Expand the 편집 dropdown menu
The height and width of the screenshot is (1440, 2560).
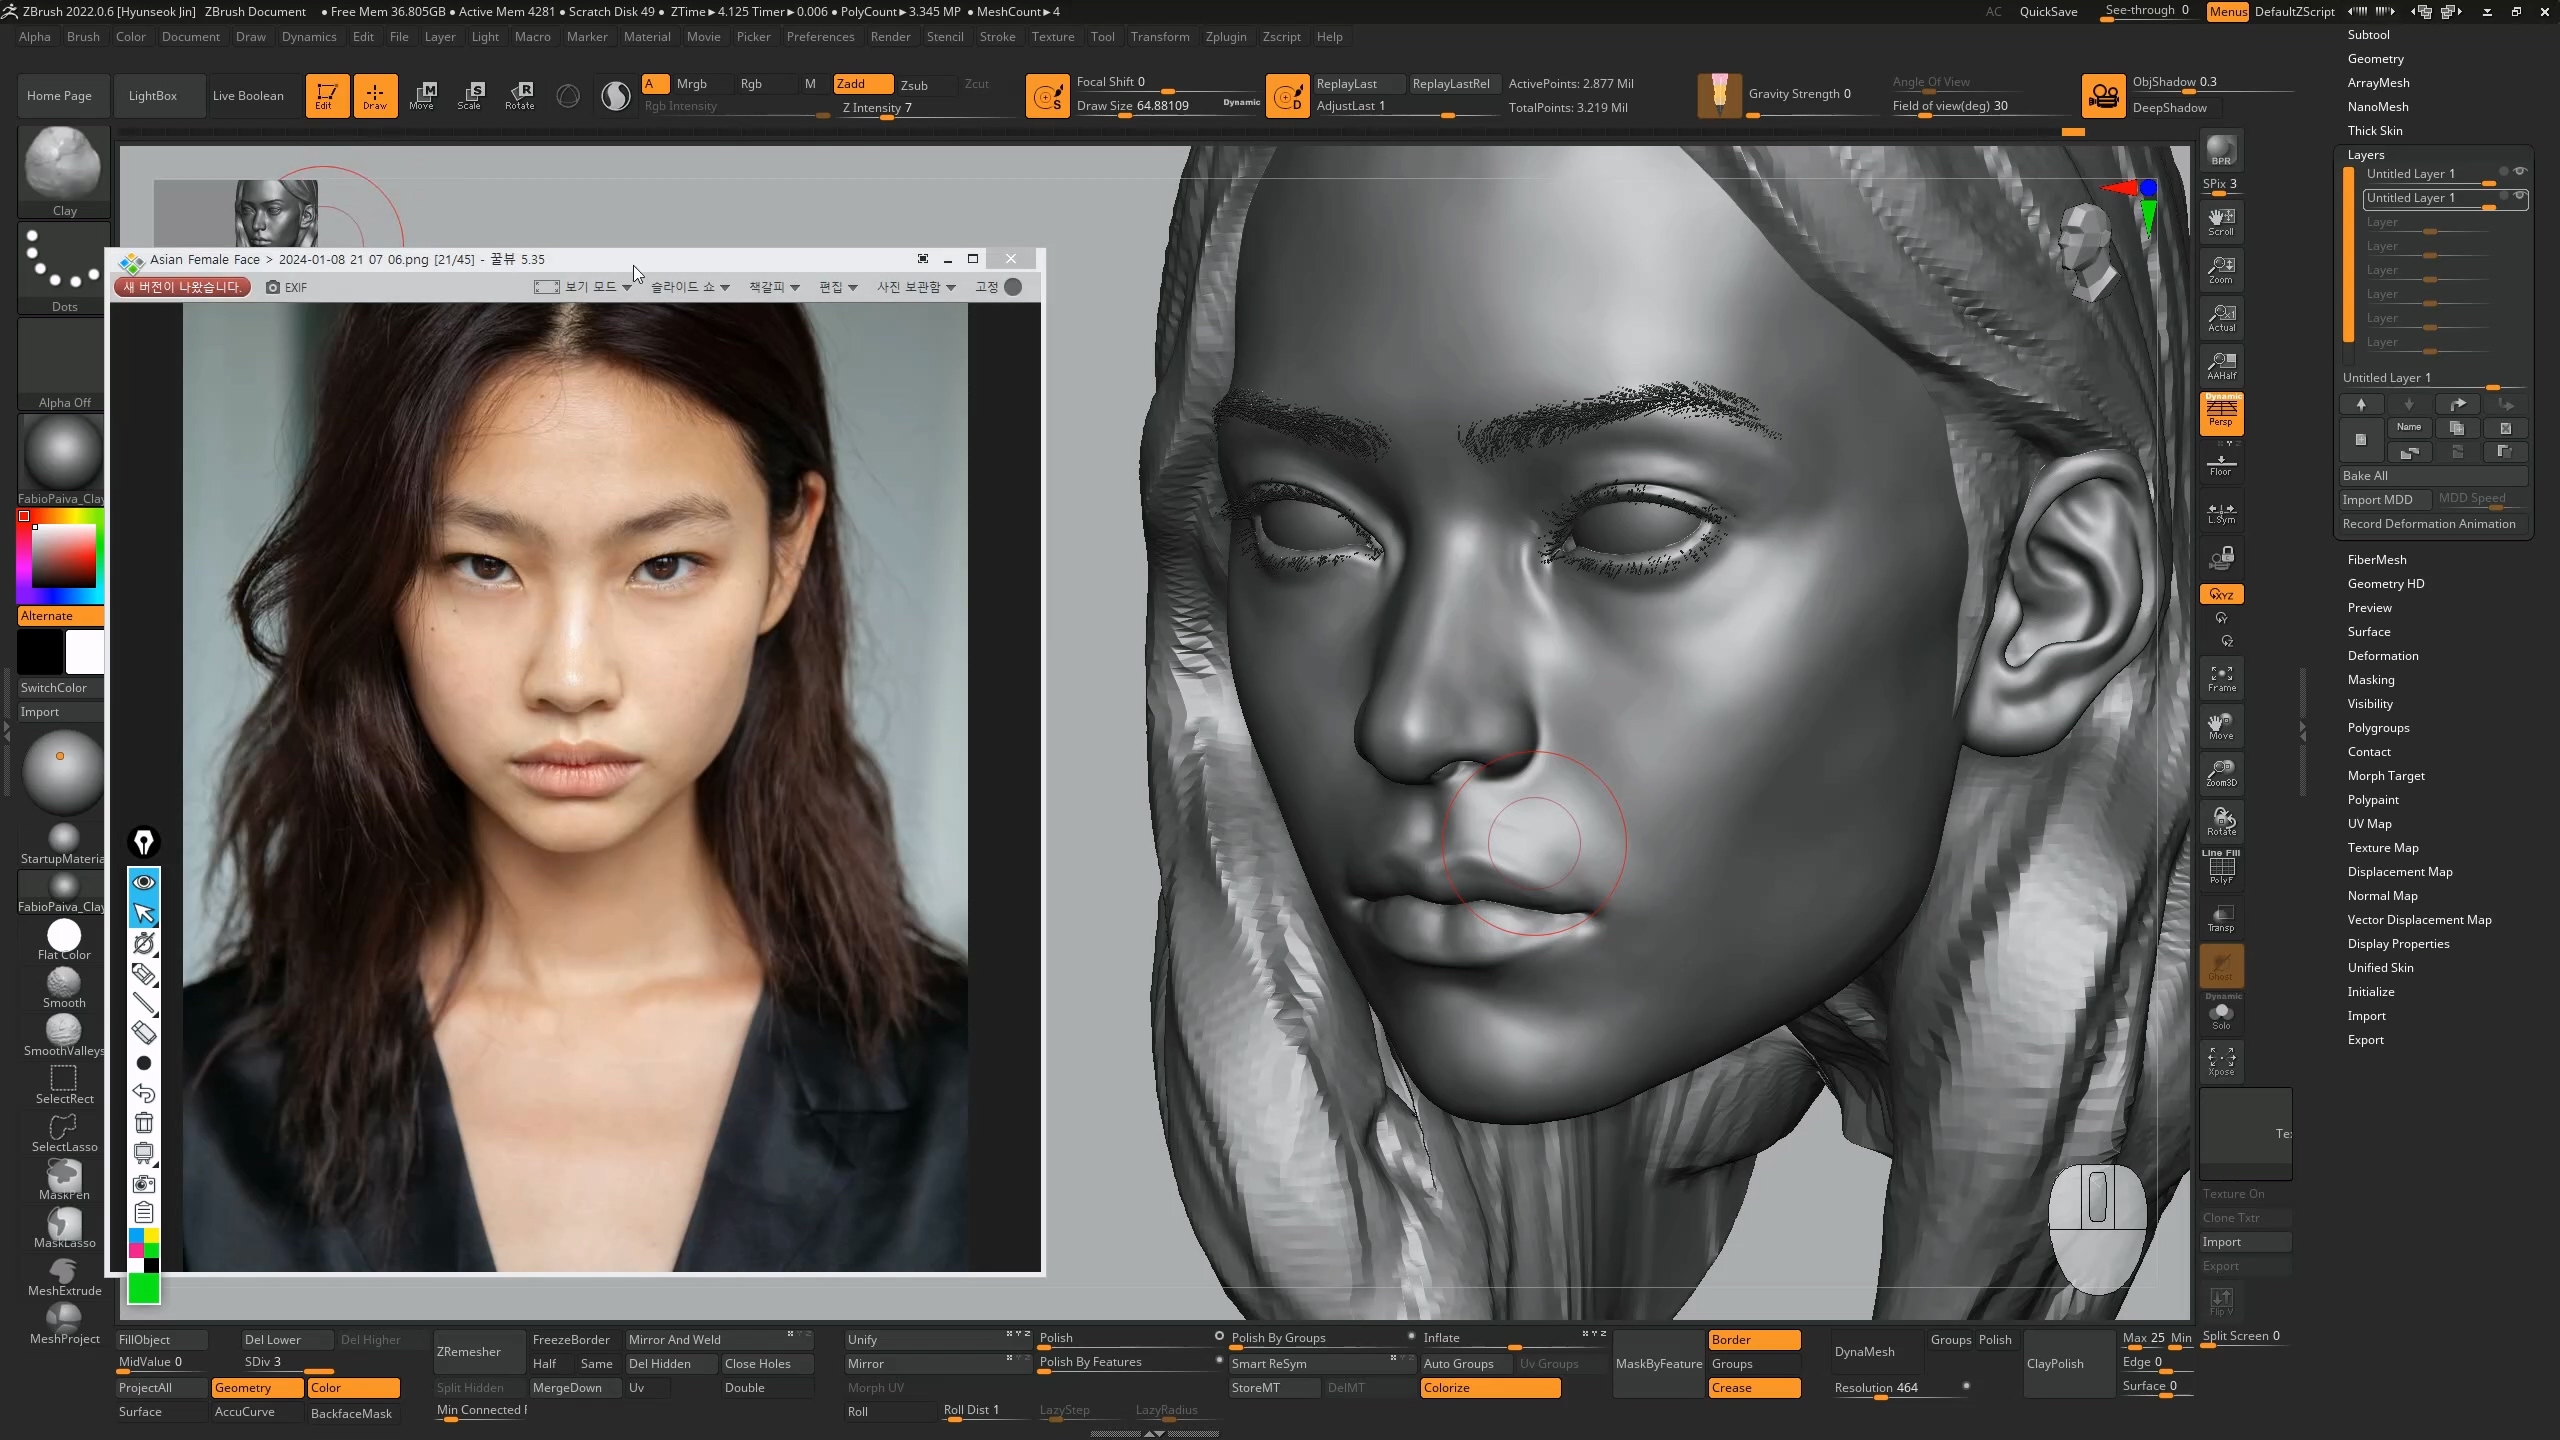coord(838,287)
